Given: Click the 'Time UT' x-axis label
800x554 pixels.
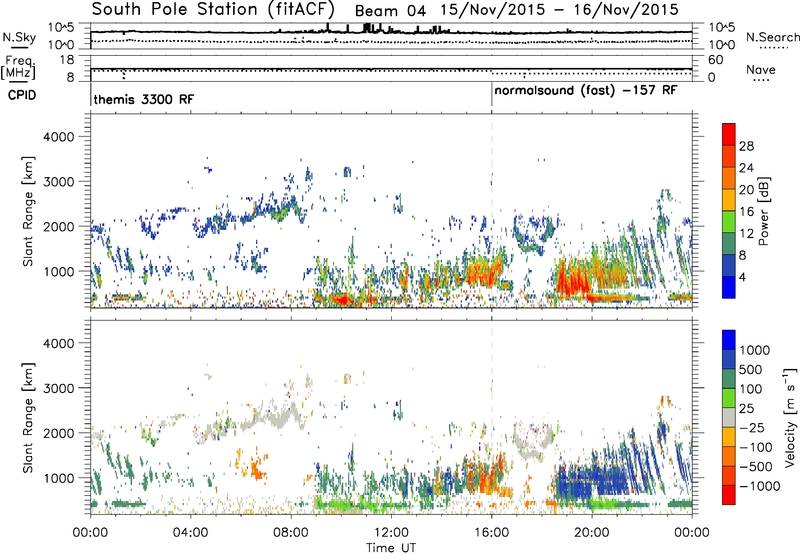Looking at the screenshot, I should pyautogui.click(x=391, y=547).
